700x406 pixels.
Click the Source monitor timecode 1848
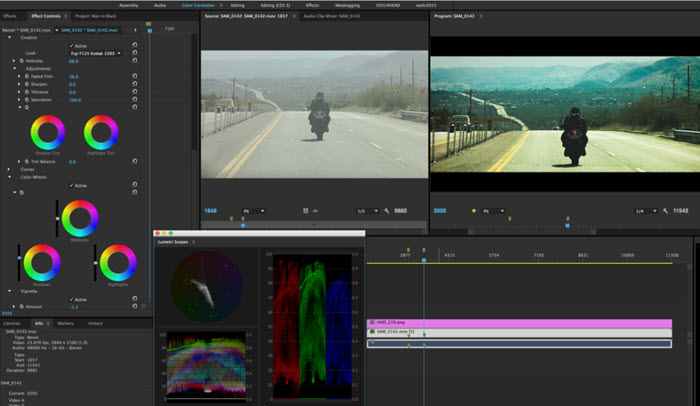point(210,211)
